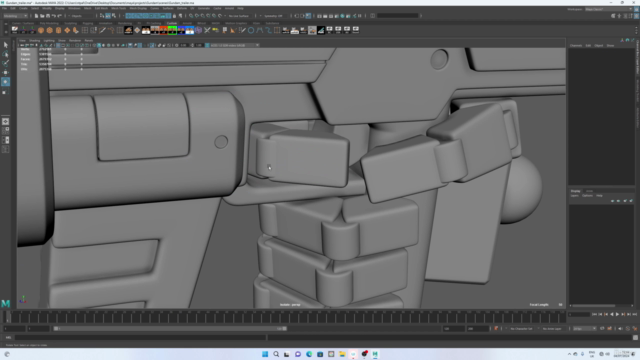Switch to the Move tool
640x360 pixels.
click(x=5, y=73)
